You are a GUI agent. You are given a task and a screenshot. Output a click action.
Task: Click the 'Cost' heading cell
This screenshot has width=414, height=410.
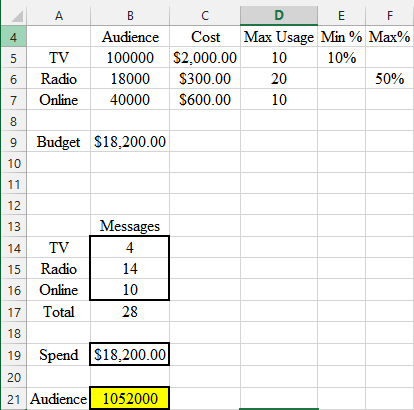coord(205,37)
